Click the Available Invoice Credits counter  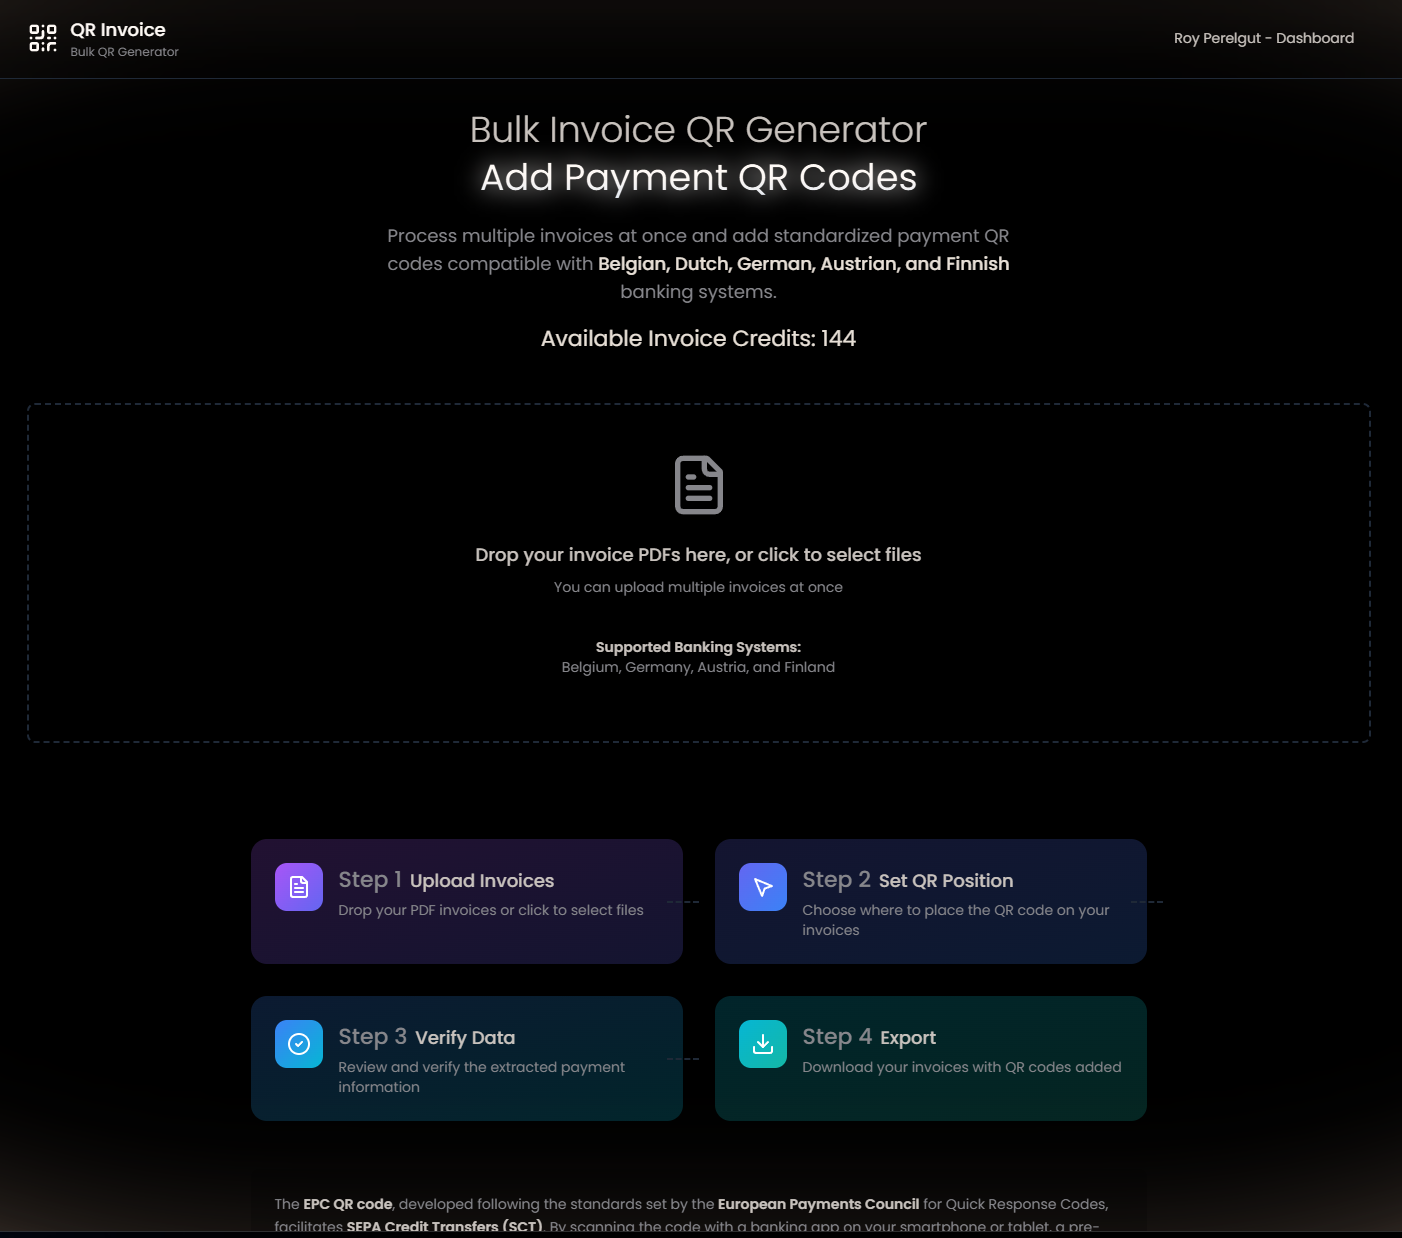click(x=698, y=338)
